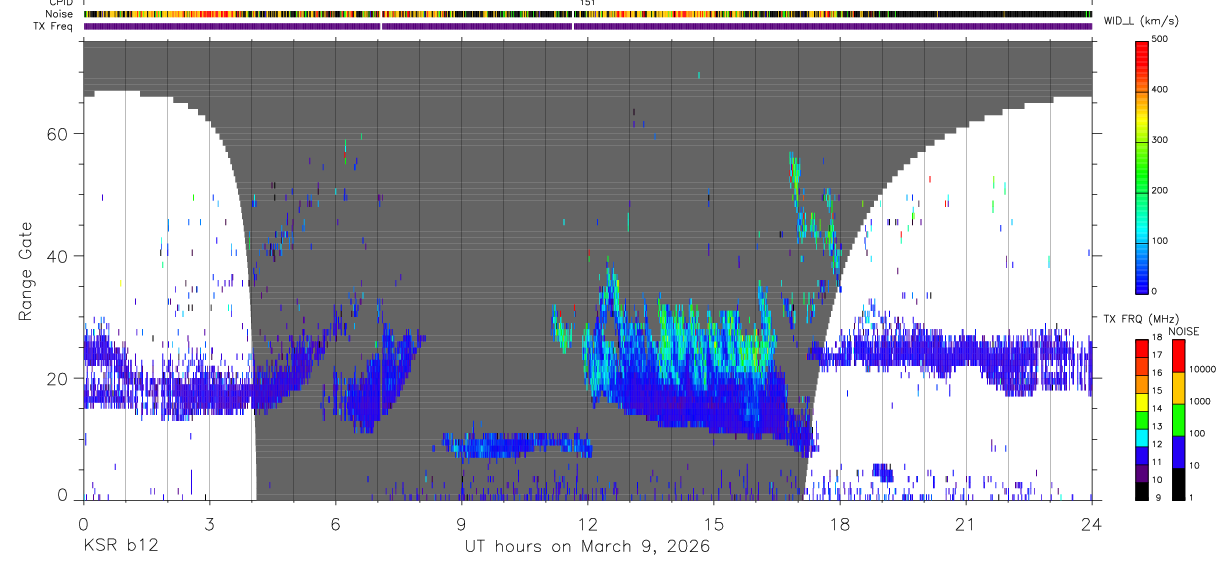The height and width of the screenshot is (567, 1228).
Task: Click the "24" UT hour tick label
Action: [x=1092, y=524]
